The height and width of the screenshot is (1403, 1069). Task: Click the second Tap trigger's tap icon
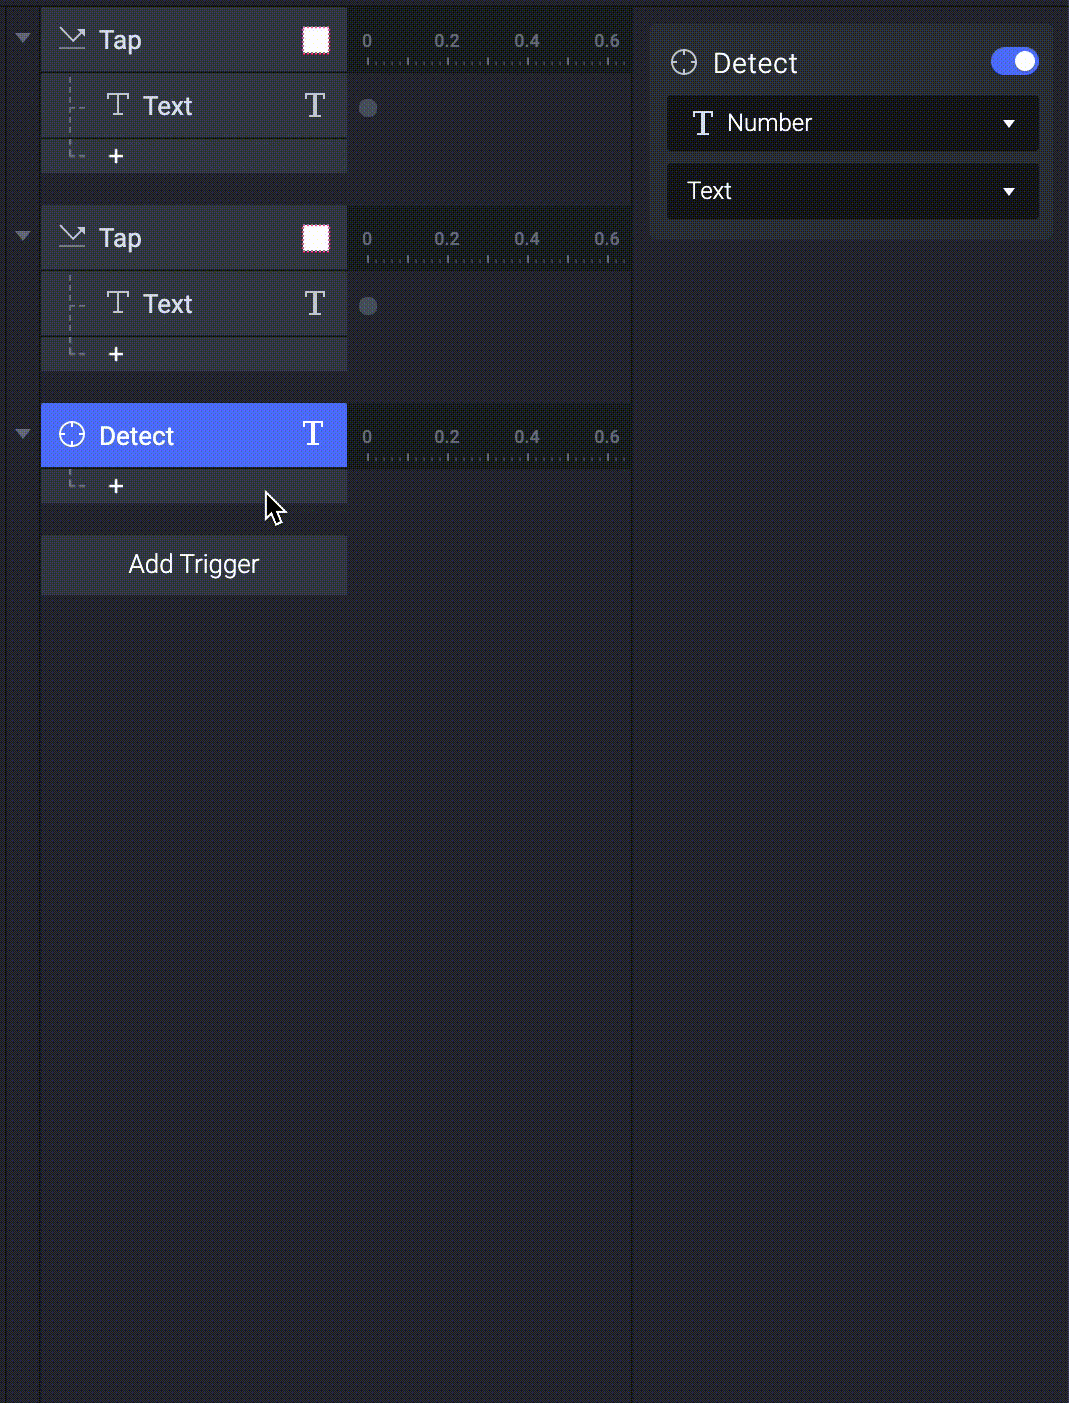72,237
